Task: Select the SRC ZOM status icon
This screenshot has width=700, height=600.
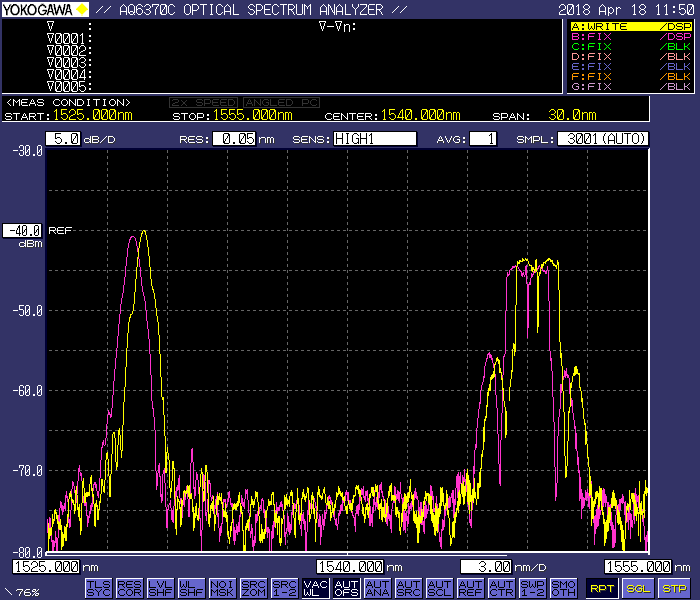Action: (x=253, y=587)
